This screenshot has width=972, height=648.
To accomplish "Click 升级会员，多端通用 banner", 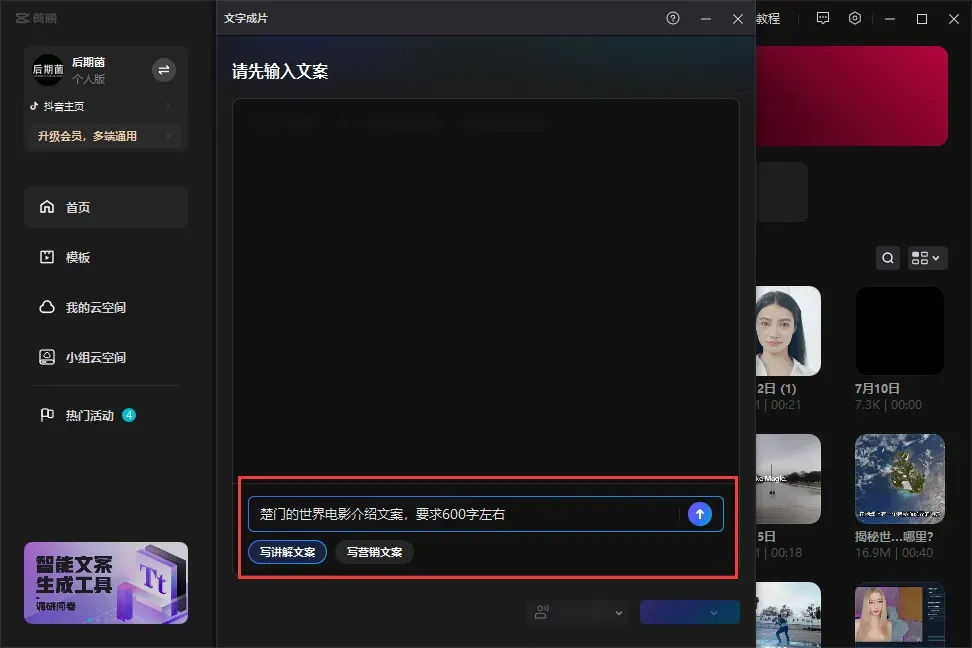I will pyautogui.click(x=105, y=136).
